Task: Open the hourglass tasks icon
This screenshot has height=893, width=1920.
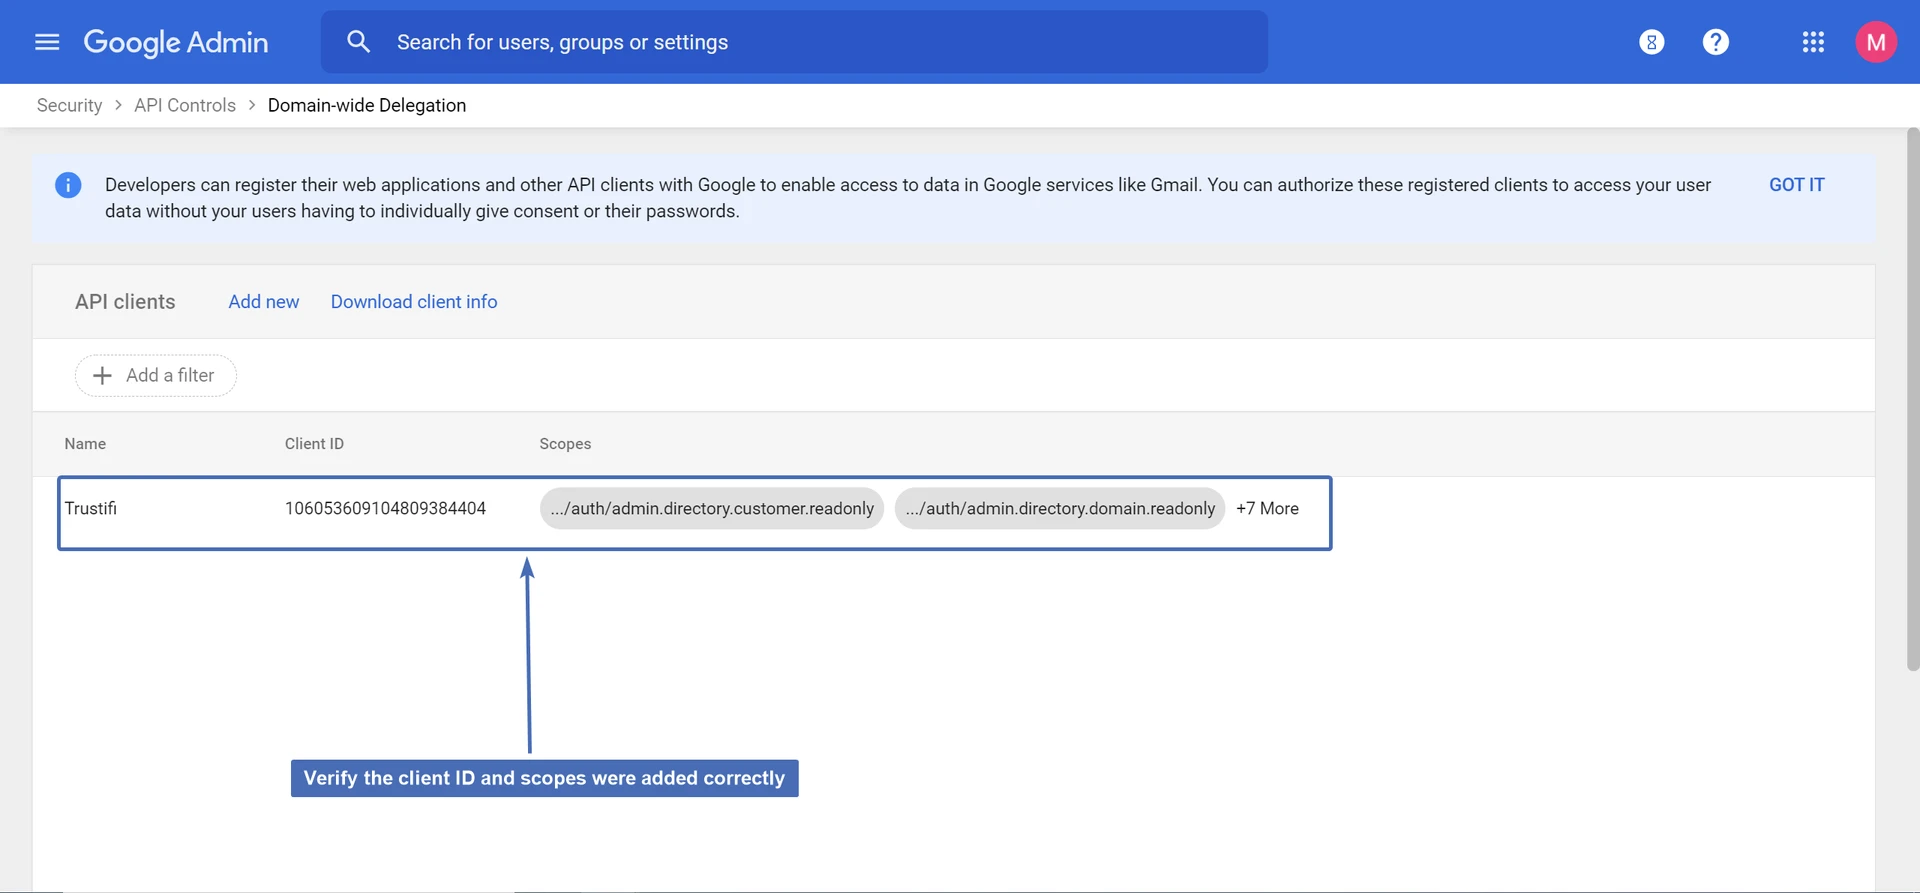Action: pos(1652,42)
